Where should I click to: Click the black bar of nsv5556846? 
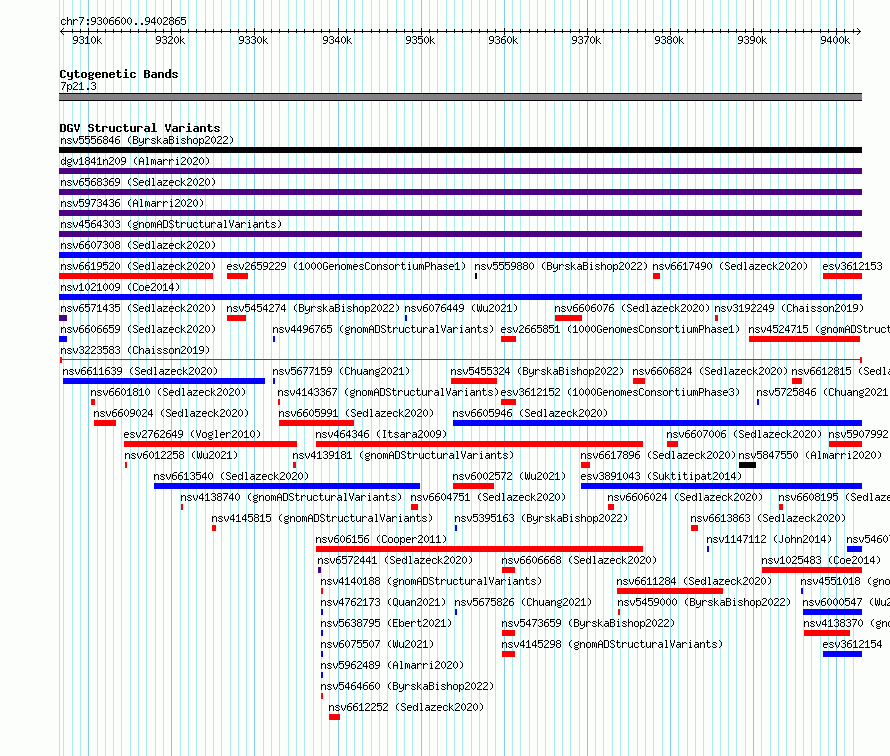tap(460, 150)
